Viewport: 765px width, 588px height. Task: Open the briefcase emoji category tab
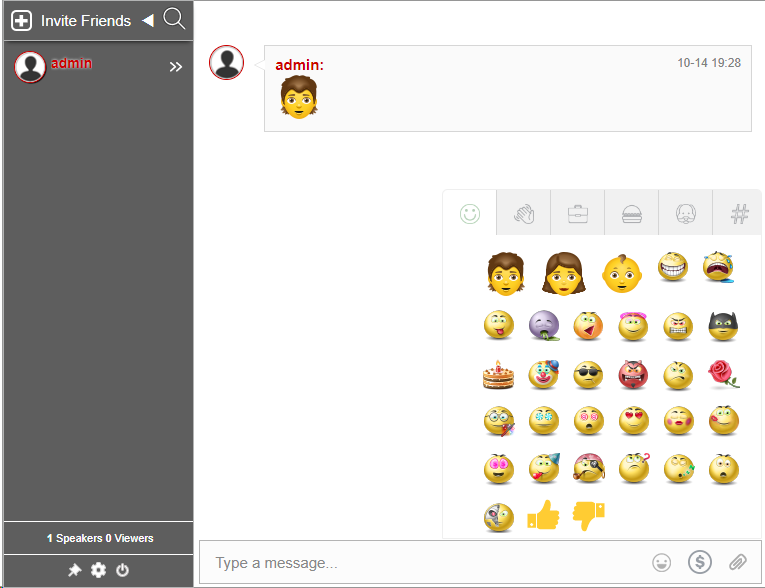pyautogui.click(x=578, y=213)
